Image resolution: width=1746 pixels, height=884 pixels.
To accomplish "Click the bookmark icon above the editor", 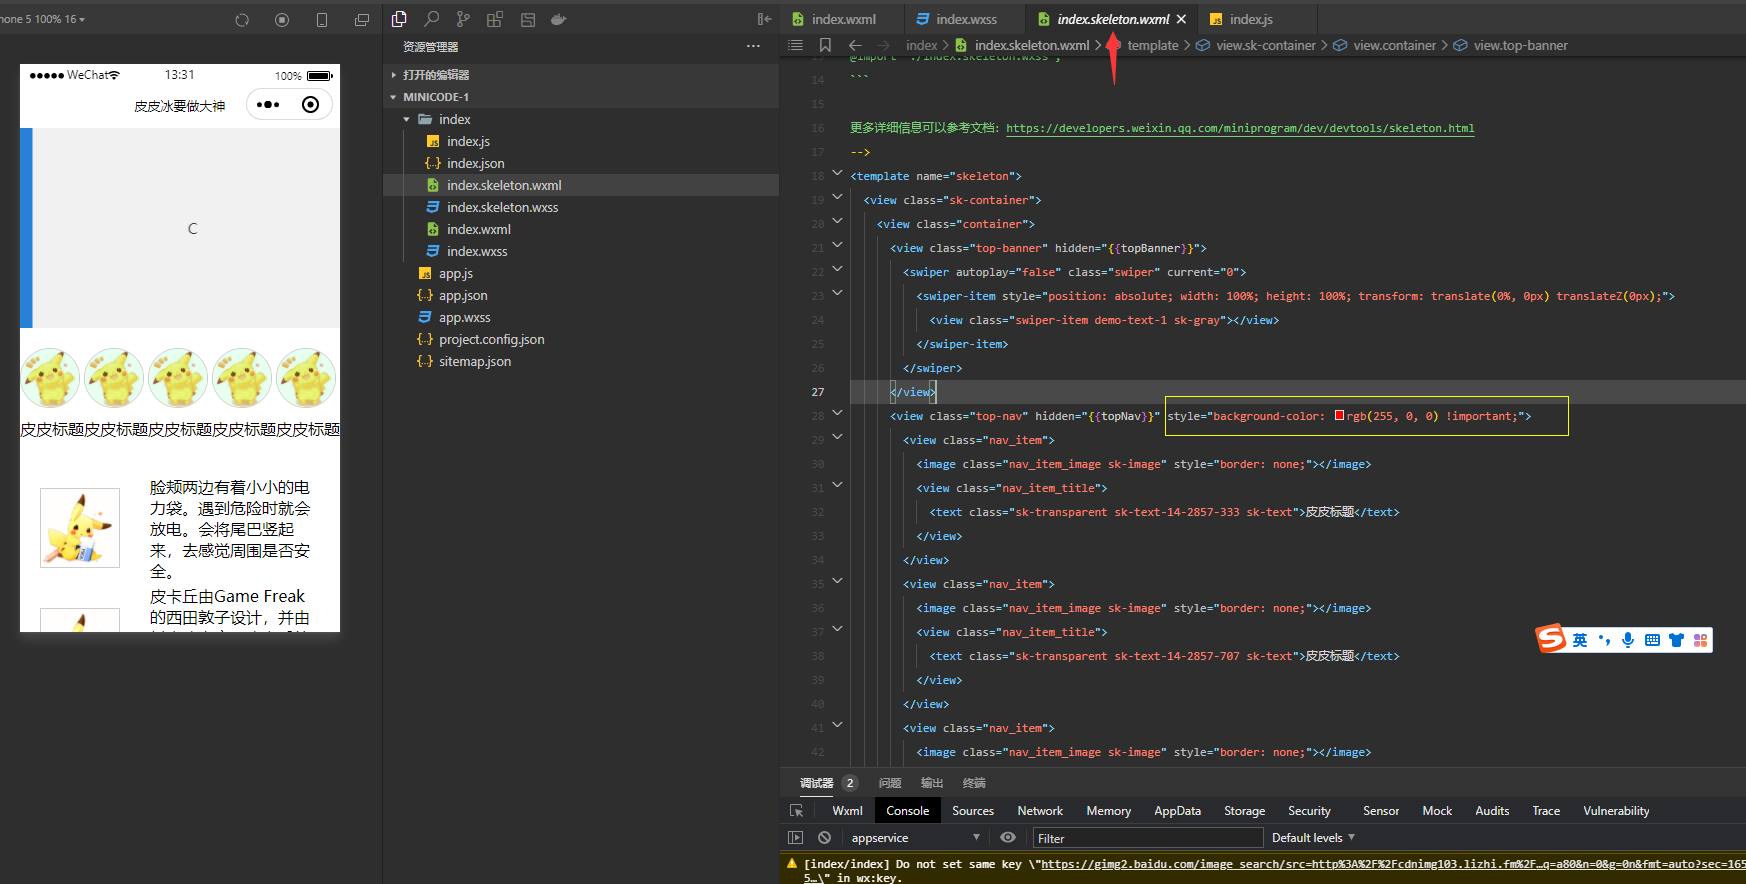I will 825,45.
